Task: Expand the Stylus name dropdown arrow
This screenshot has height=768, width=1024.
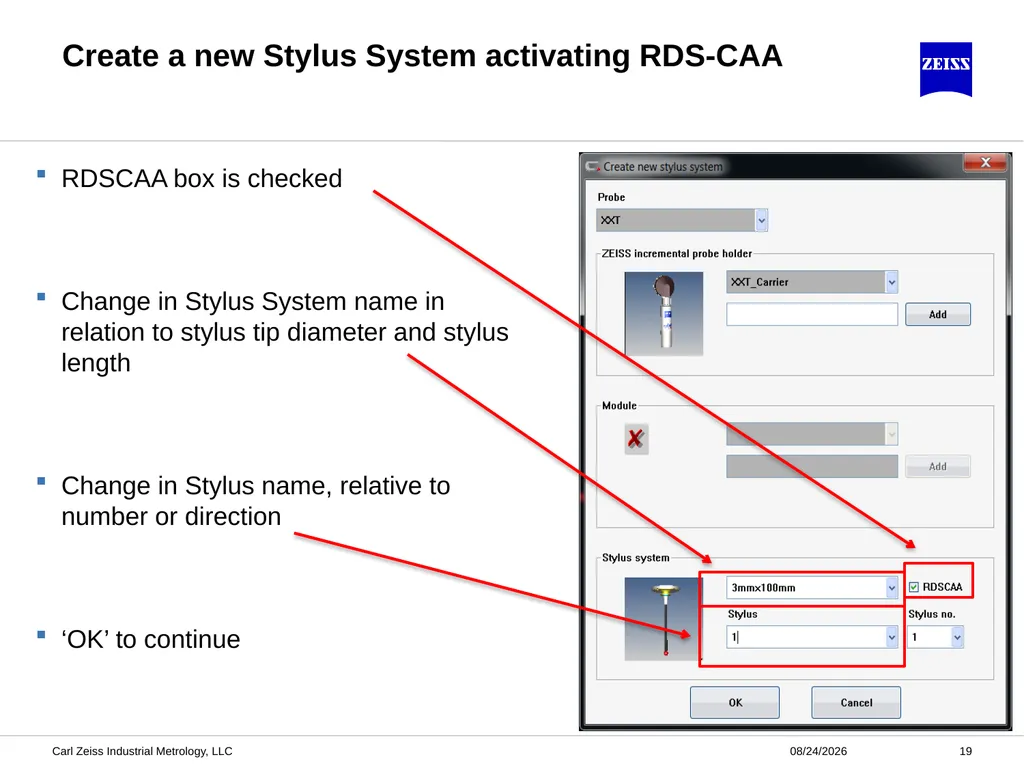Action: click(x=891, y=637)
